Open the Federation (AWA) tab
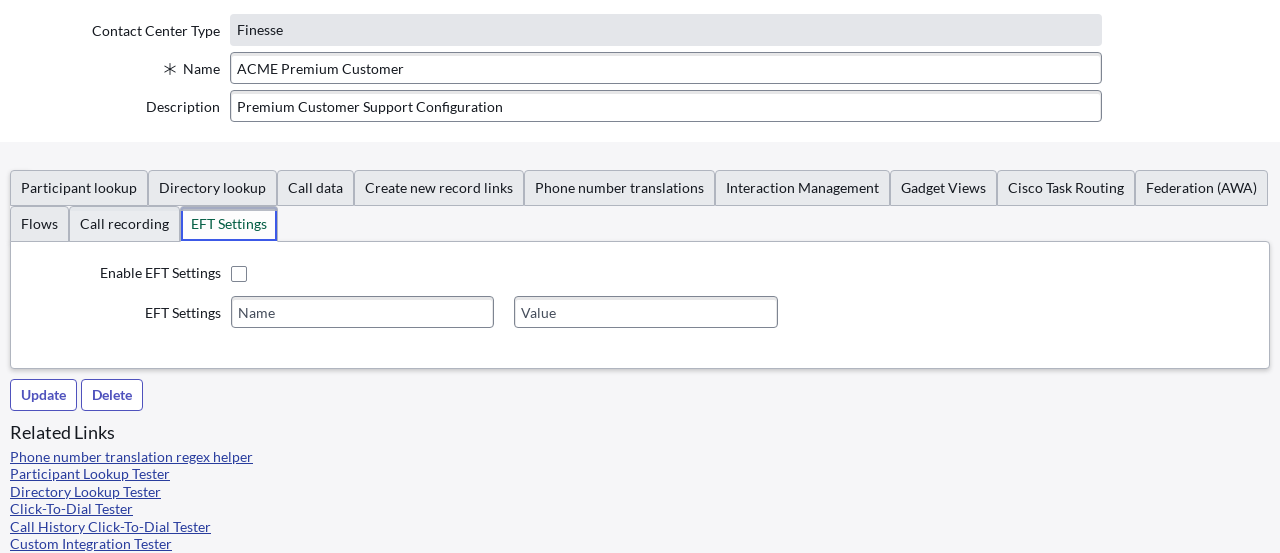 tap(1201, 188)
